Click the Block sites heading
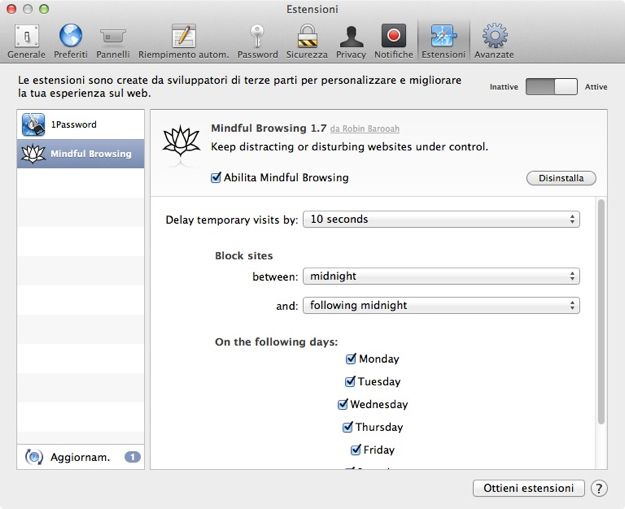 pyautogui.click(x=244, y=255)
